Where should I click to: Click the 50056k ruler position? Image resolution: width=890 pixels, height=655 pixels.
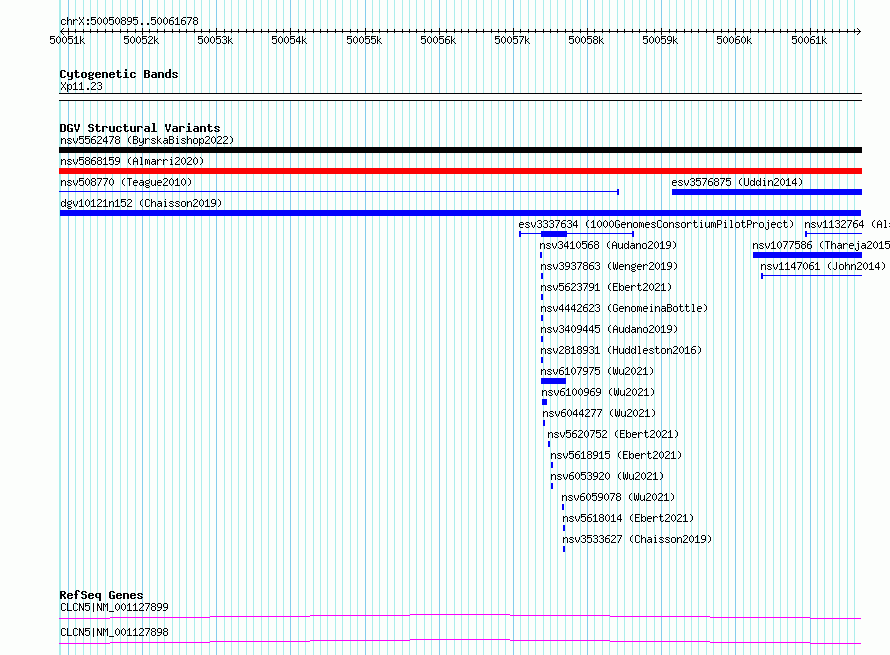[x=438, y=40]
